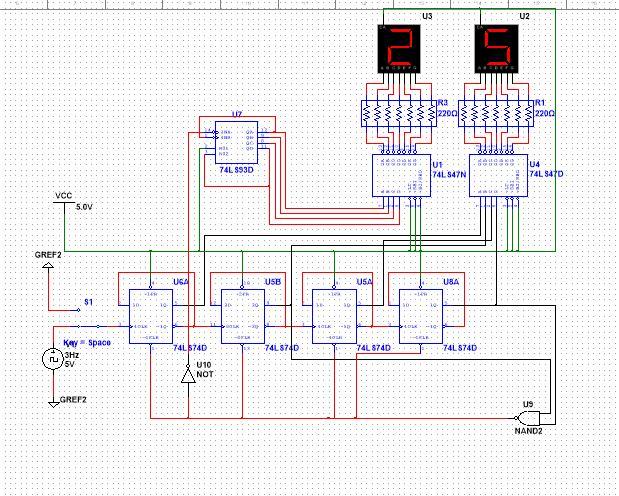Screen dimensions: 619x496
Task: Click the 74LS74D label under U6A
Action: pos(190,348)
